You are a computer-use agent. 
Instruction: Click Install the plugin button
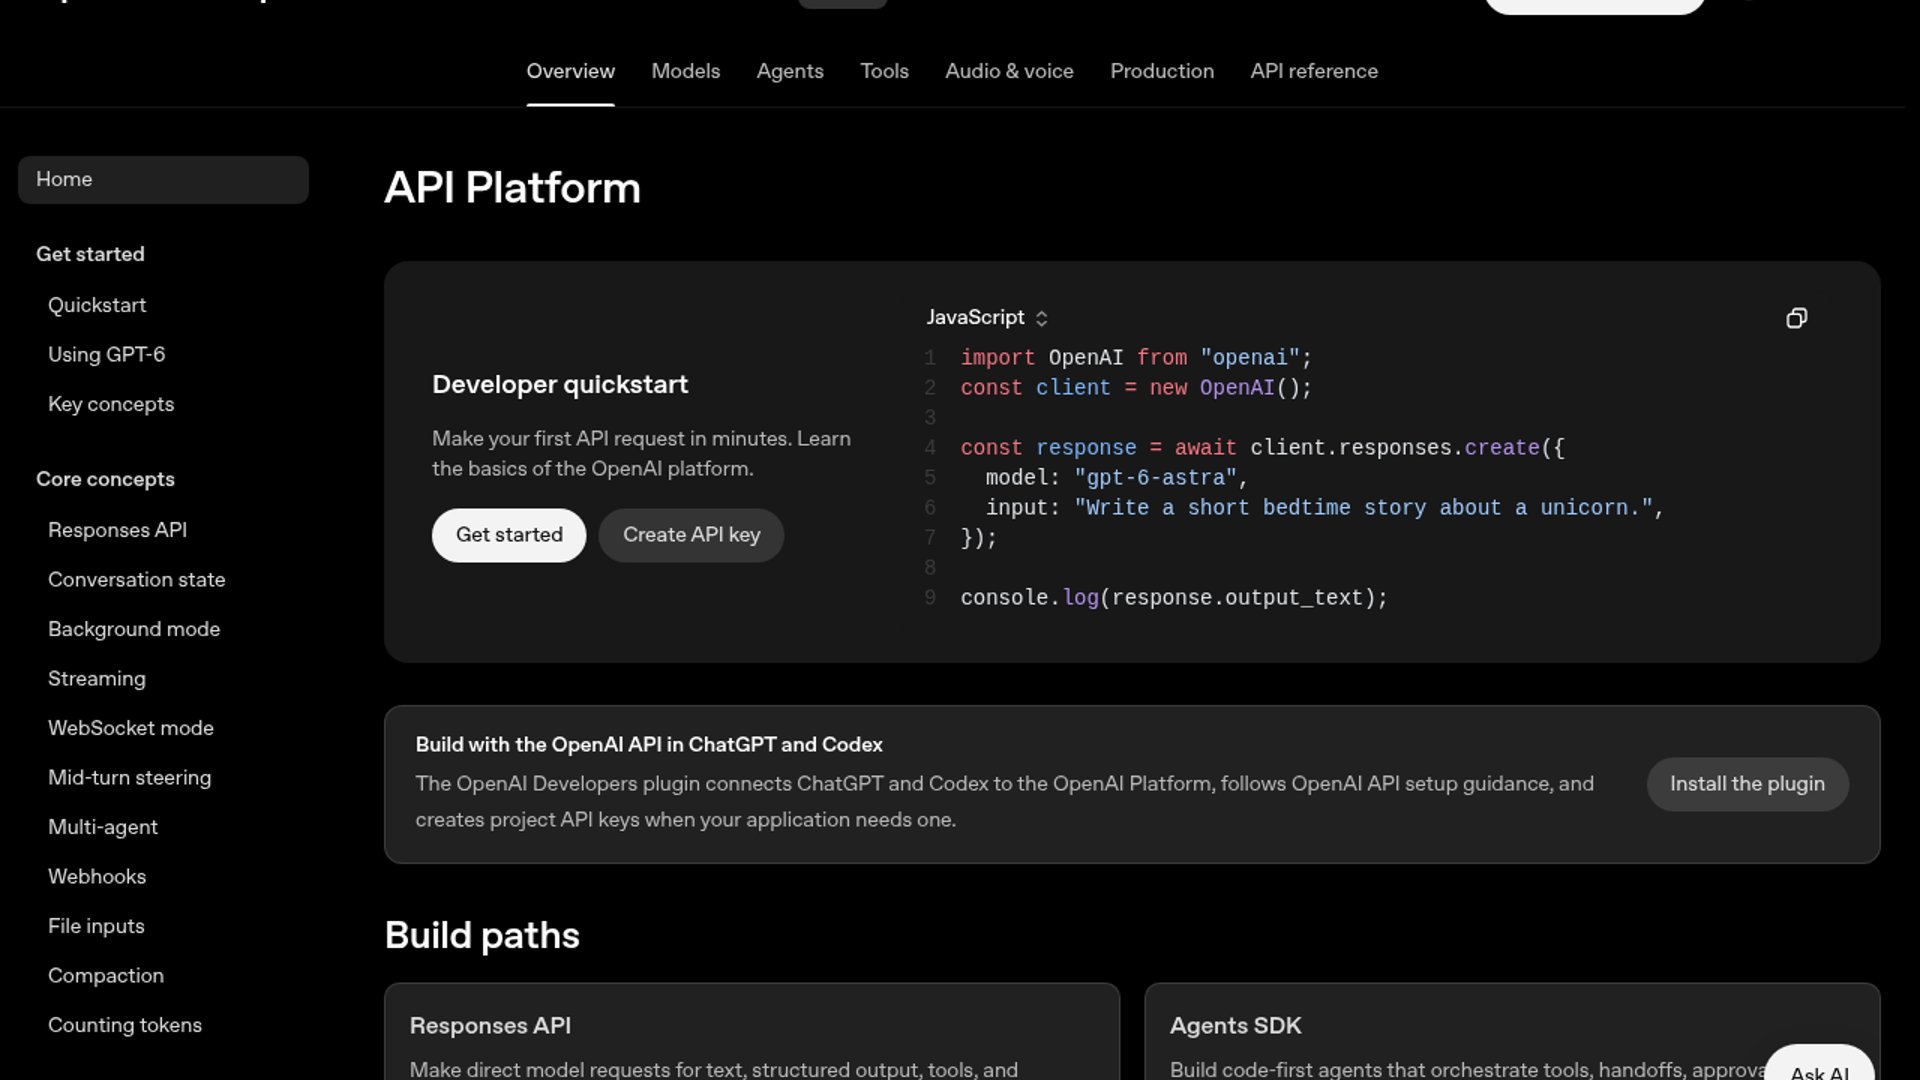(1747, 784)
